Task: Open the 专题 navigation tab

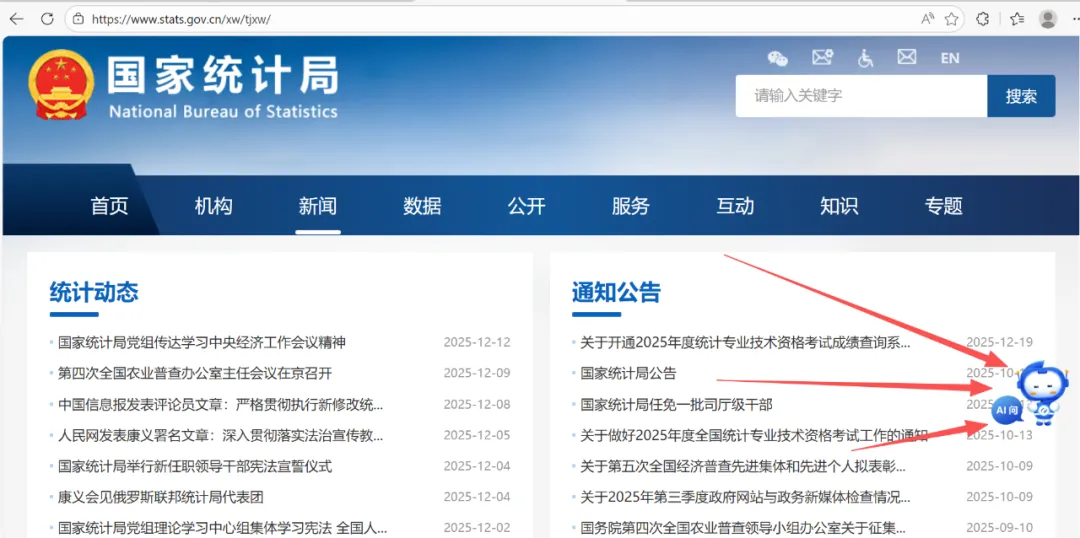Action: [x=943, y=206]
